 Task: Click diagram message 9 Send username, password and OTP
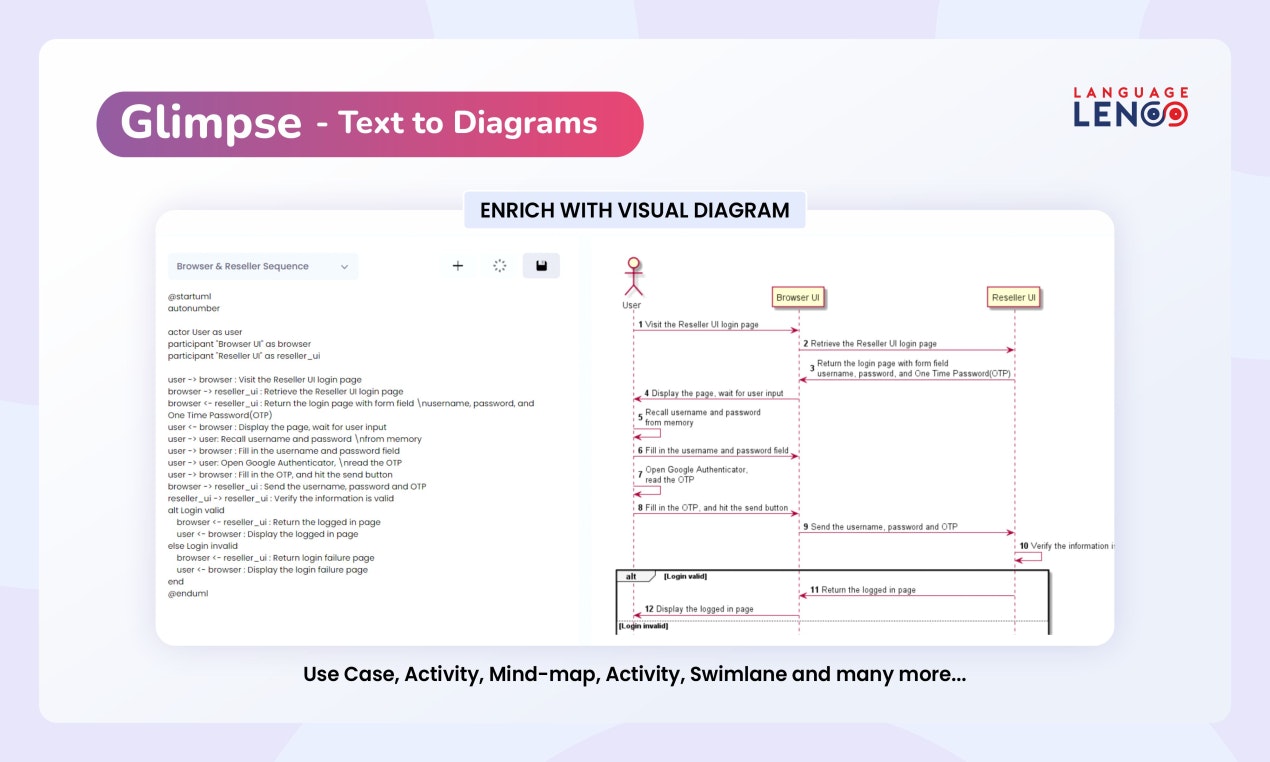pos(880,526)
